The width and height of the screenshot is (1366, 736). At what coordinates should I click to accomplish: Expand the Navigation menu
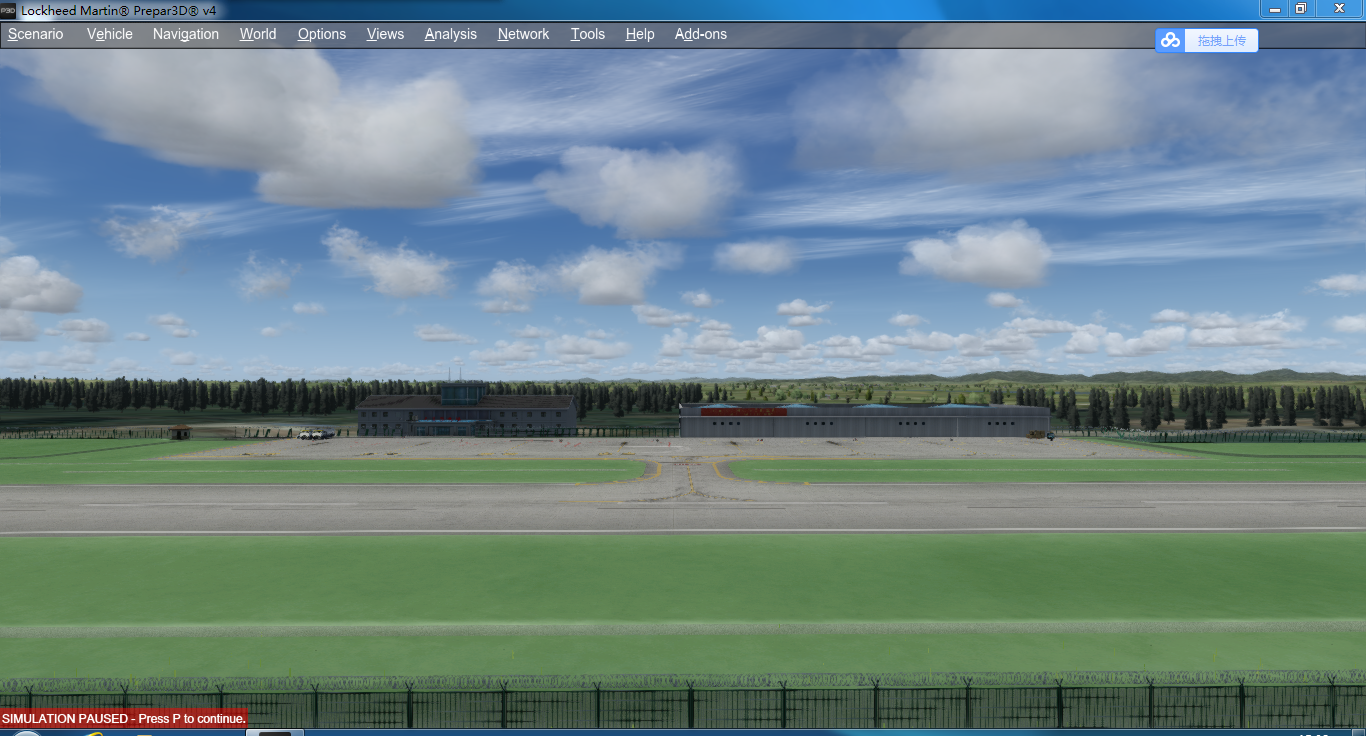coord(186,34)
